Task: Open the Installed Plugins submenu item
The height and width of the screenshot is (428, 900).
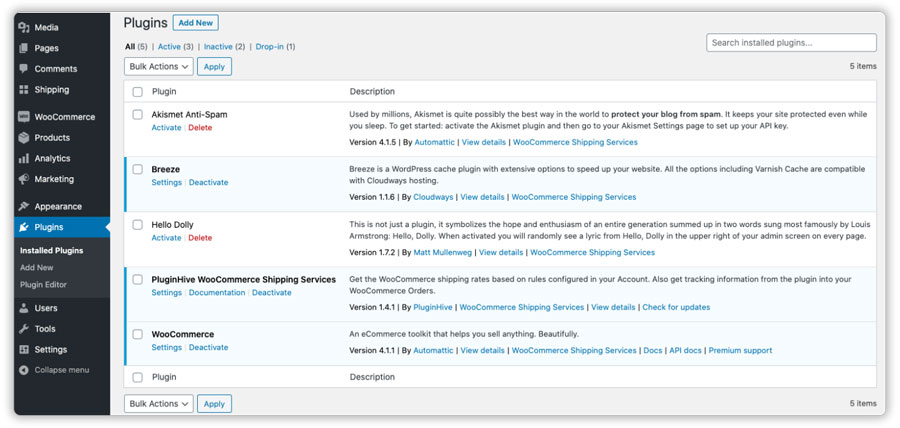Action: 52,251
